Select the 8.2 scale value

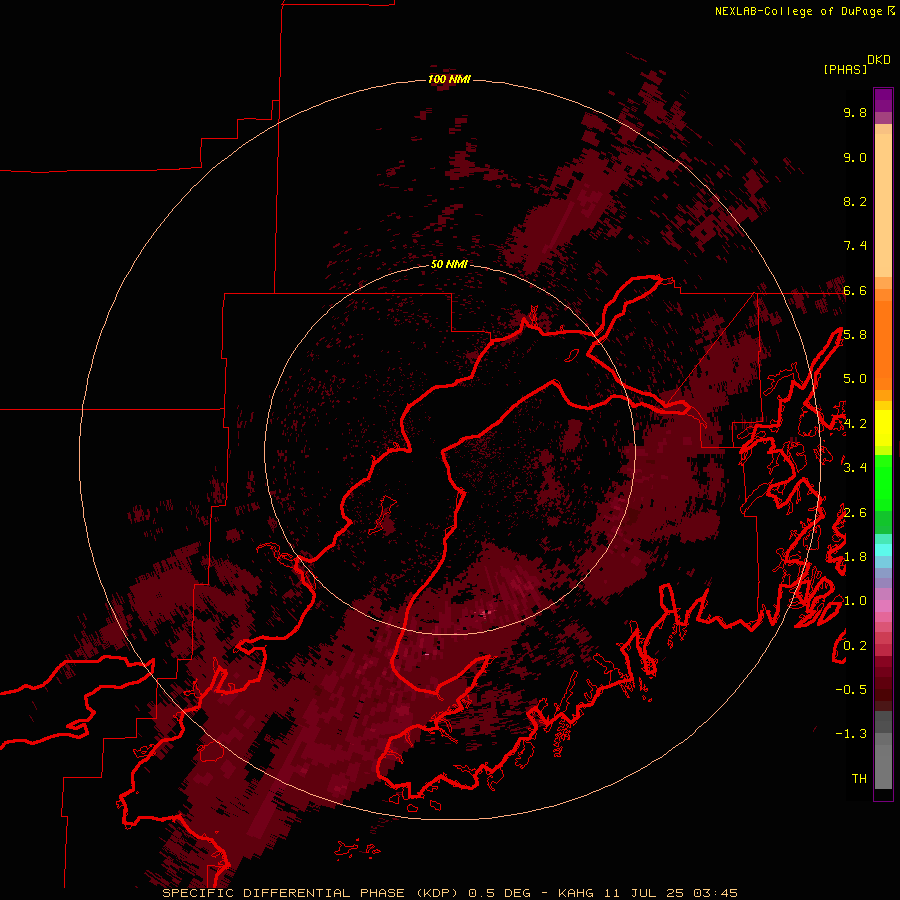point(855,201)
